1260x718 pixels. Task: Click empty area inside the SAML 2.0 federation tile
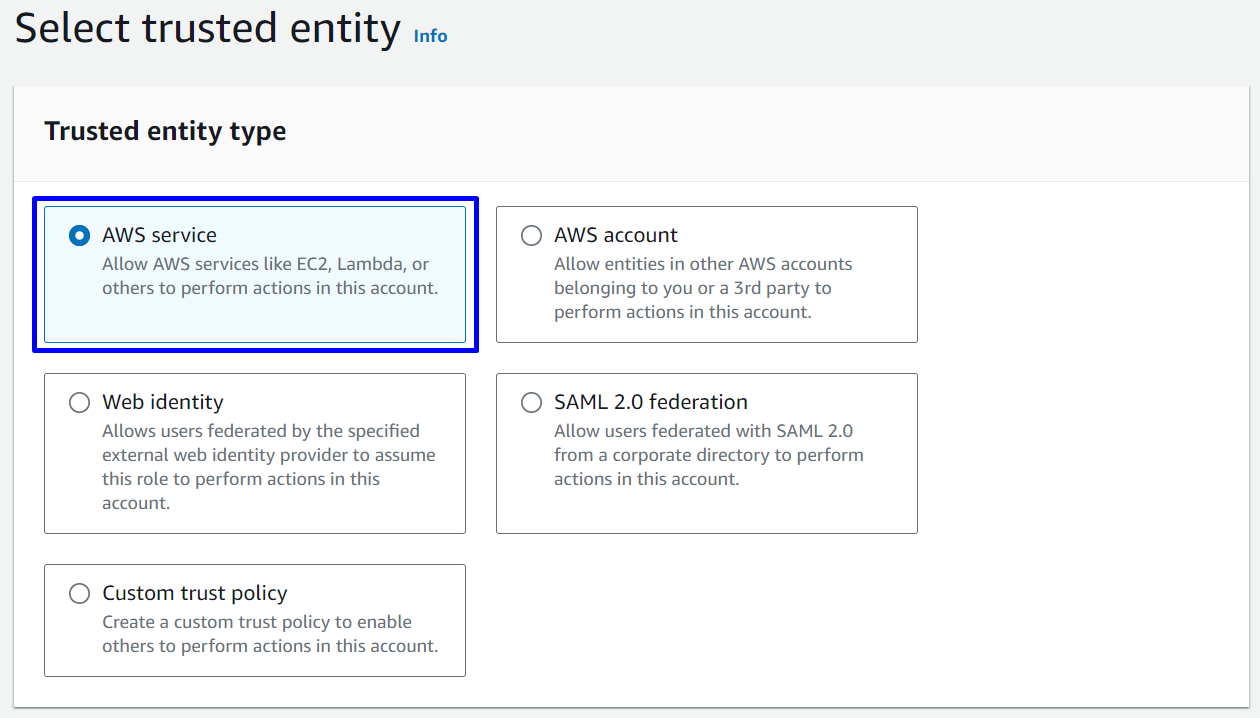[x=819, y=510]
